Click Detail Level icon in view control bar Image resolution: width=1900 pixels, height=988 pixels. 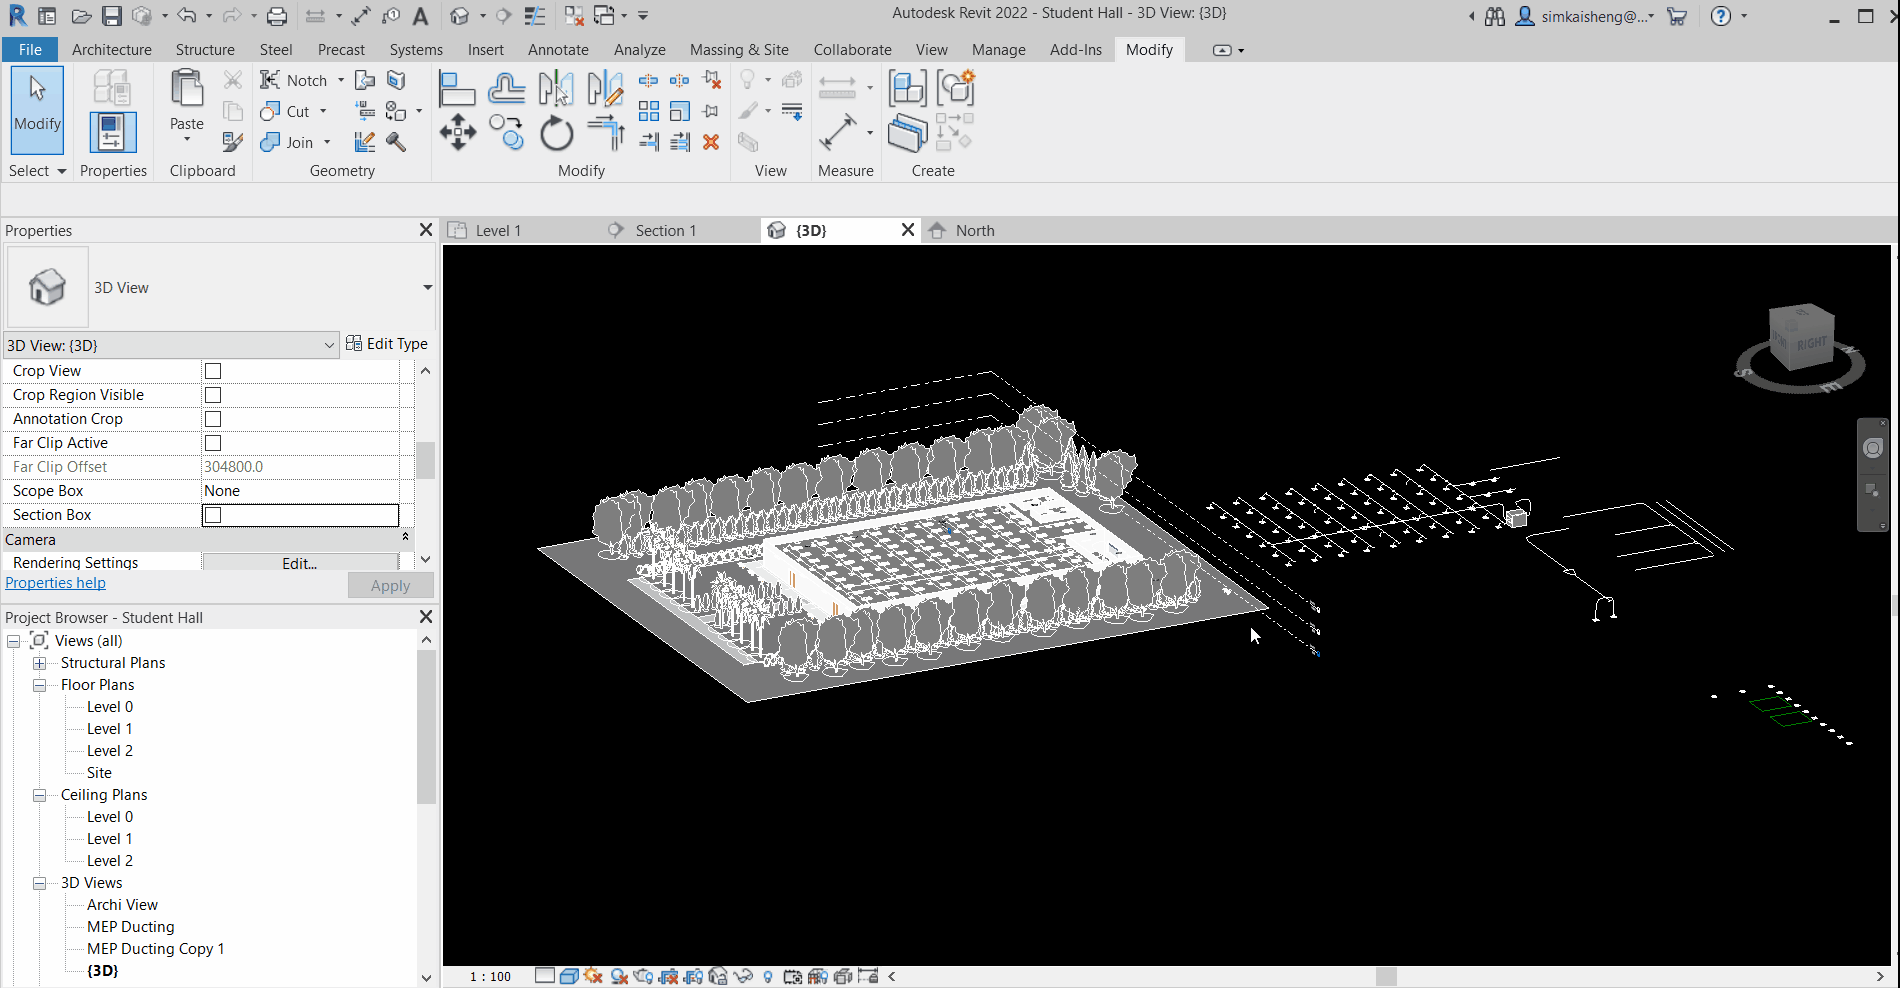tap(545, 976)
